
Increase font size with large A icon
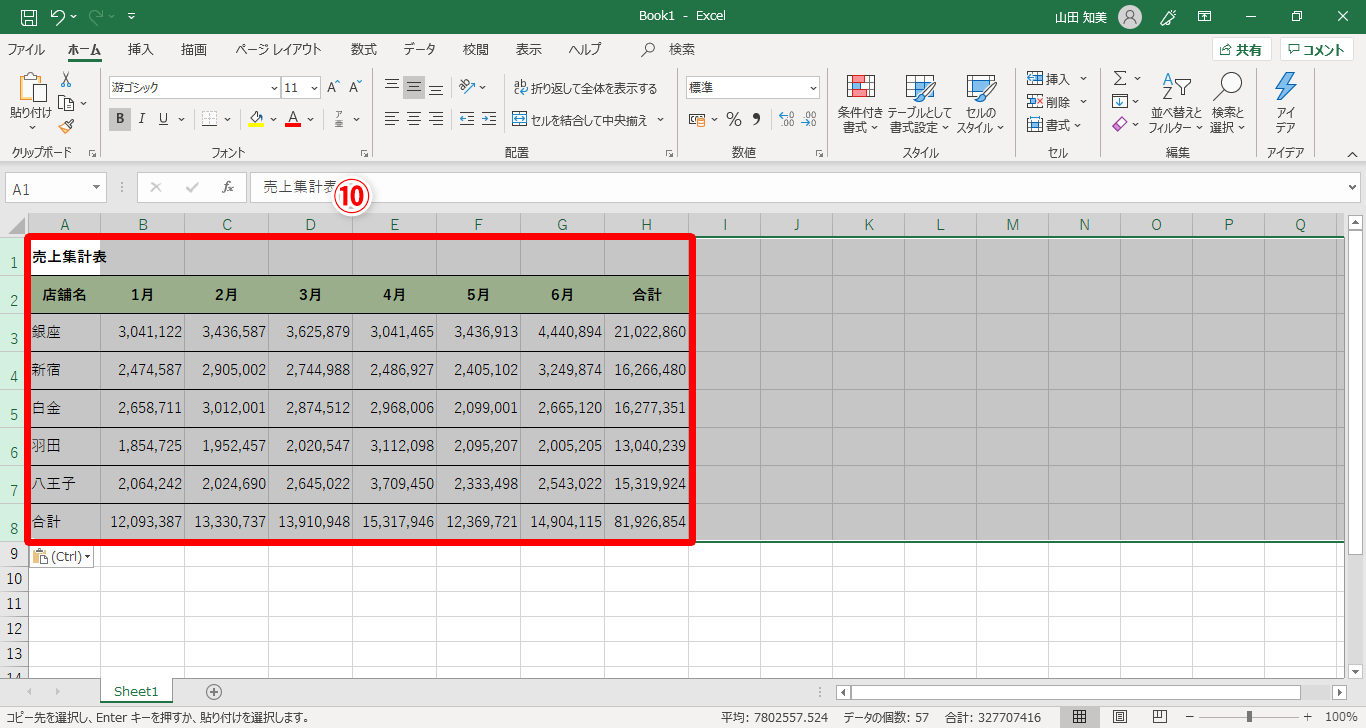pos(333,88)
